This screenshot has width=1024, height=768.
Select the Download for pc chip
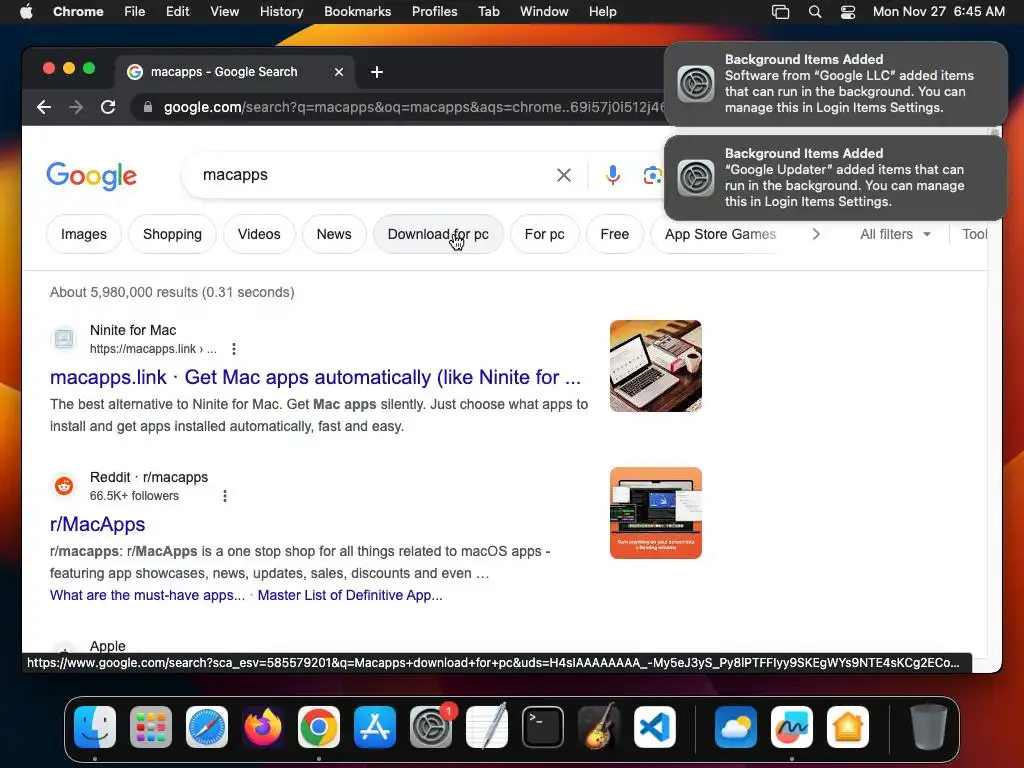pyautogui.click(x=438, y=234)
